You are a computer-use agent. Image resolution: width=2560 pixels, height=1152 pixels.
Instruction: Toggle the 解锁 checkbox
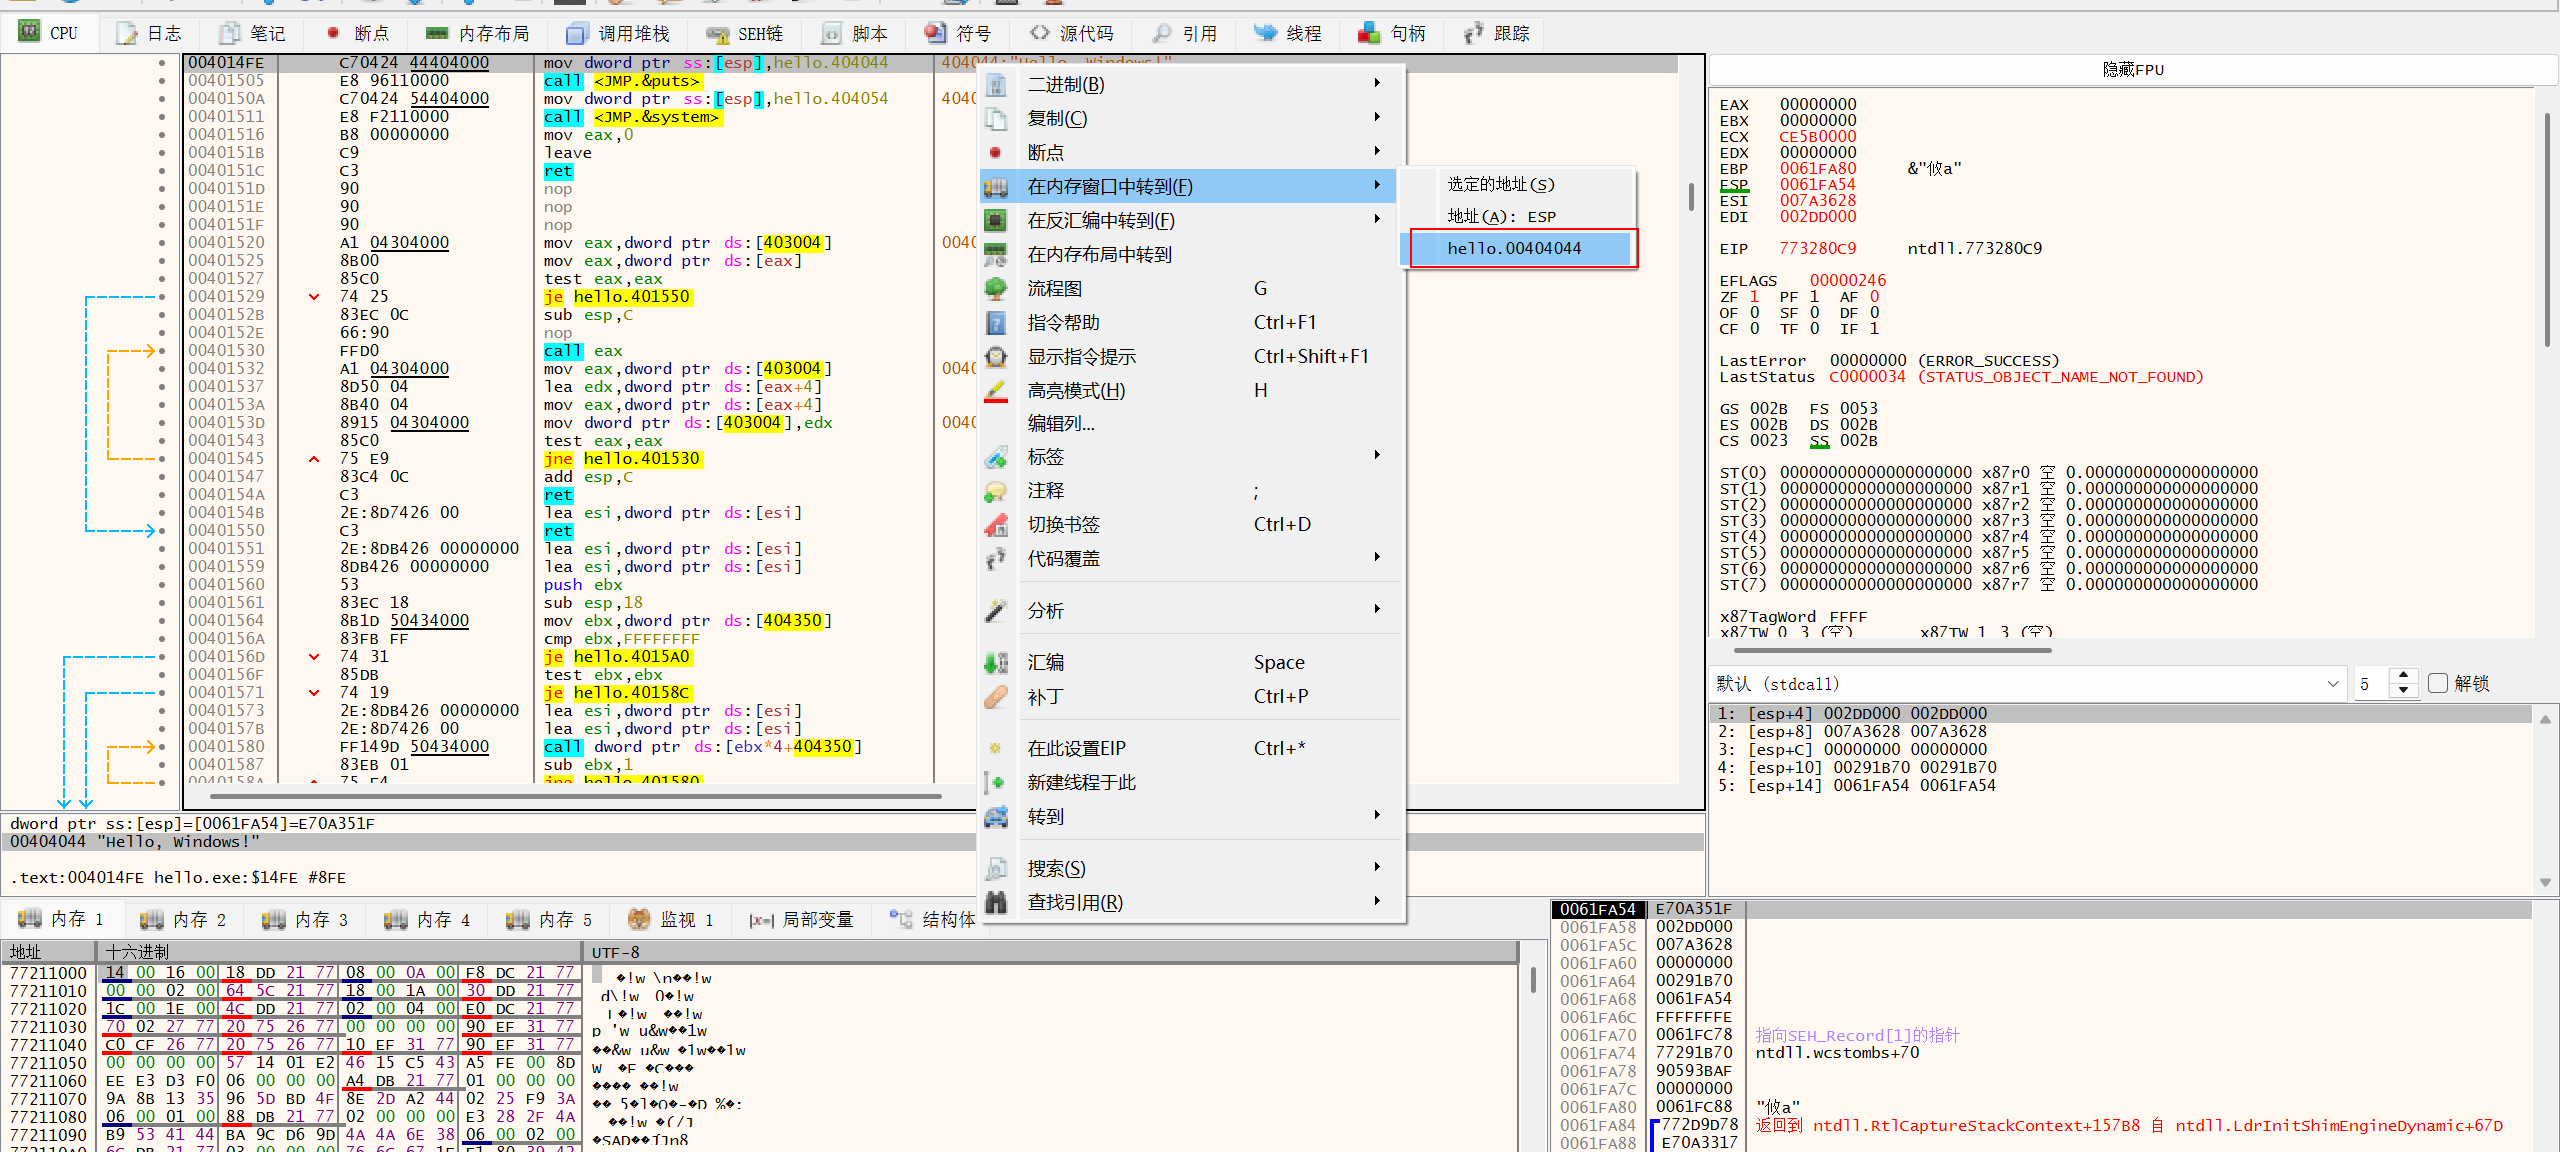[2438, 684]
